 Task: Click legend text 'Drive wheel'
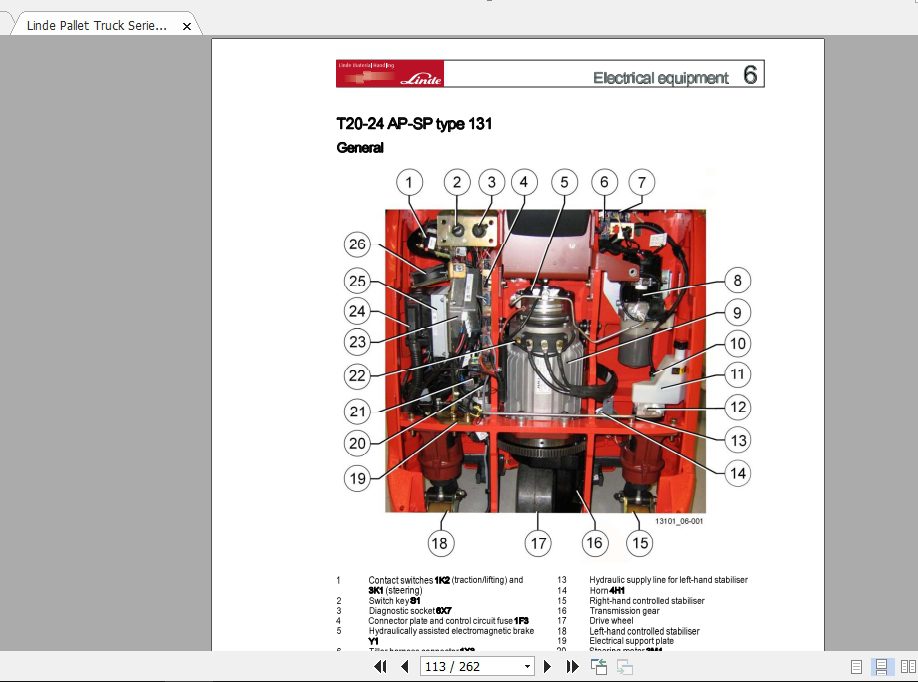pos(611,621)
